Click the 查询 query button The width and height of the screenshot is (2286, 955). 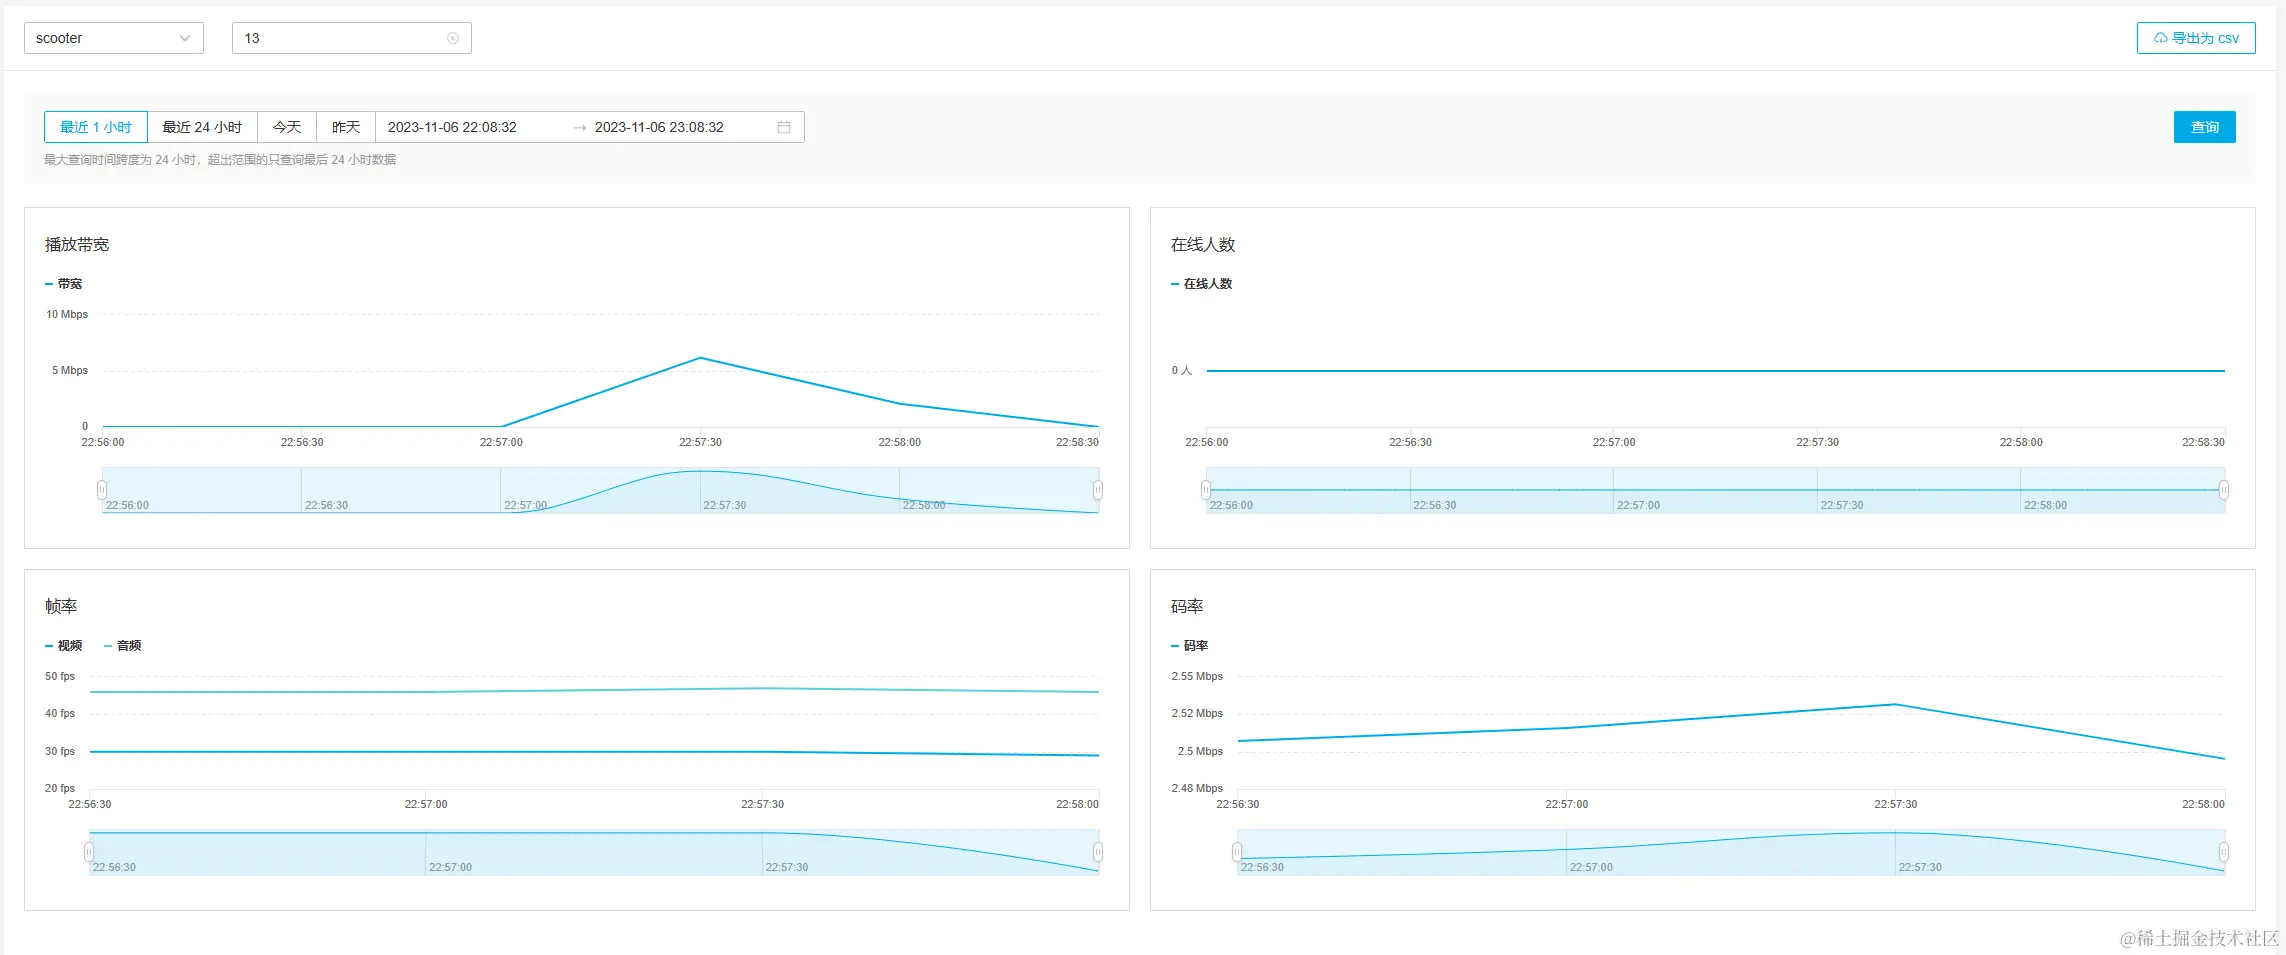pyautogui.click(x=2205, y=127)
